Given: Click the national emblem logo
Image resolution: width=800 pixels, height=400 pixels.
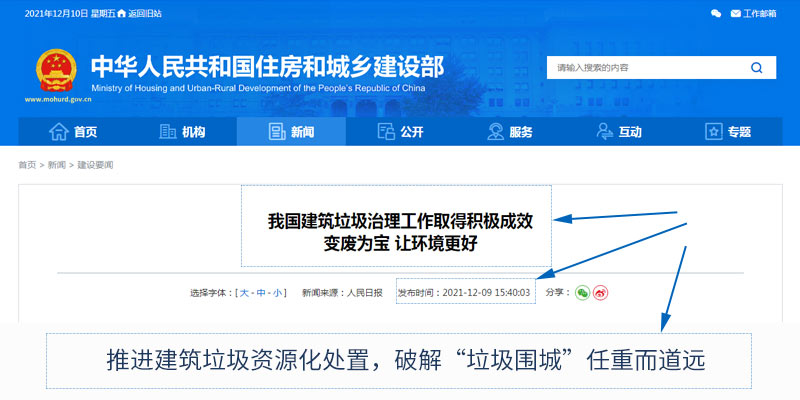Looking at the screenshot, I should (x=57, y=70).
